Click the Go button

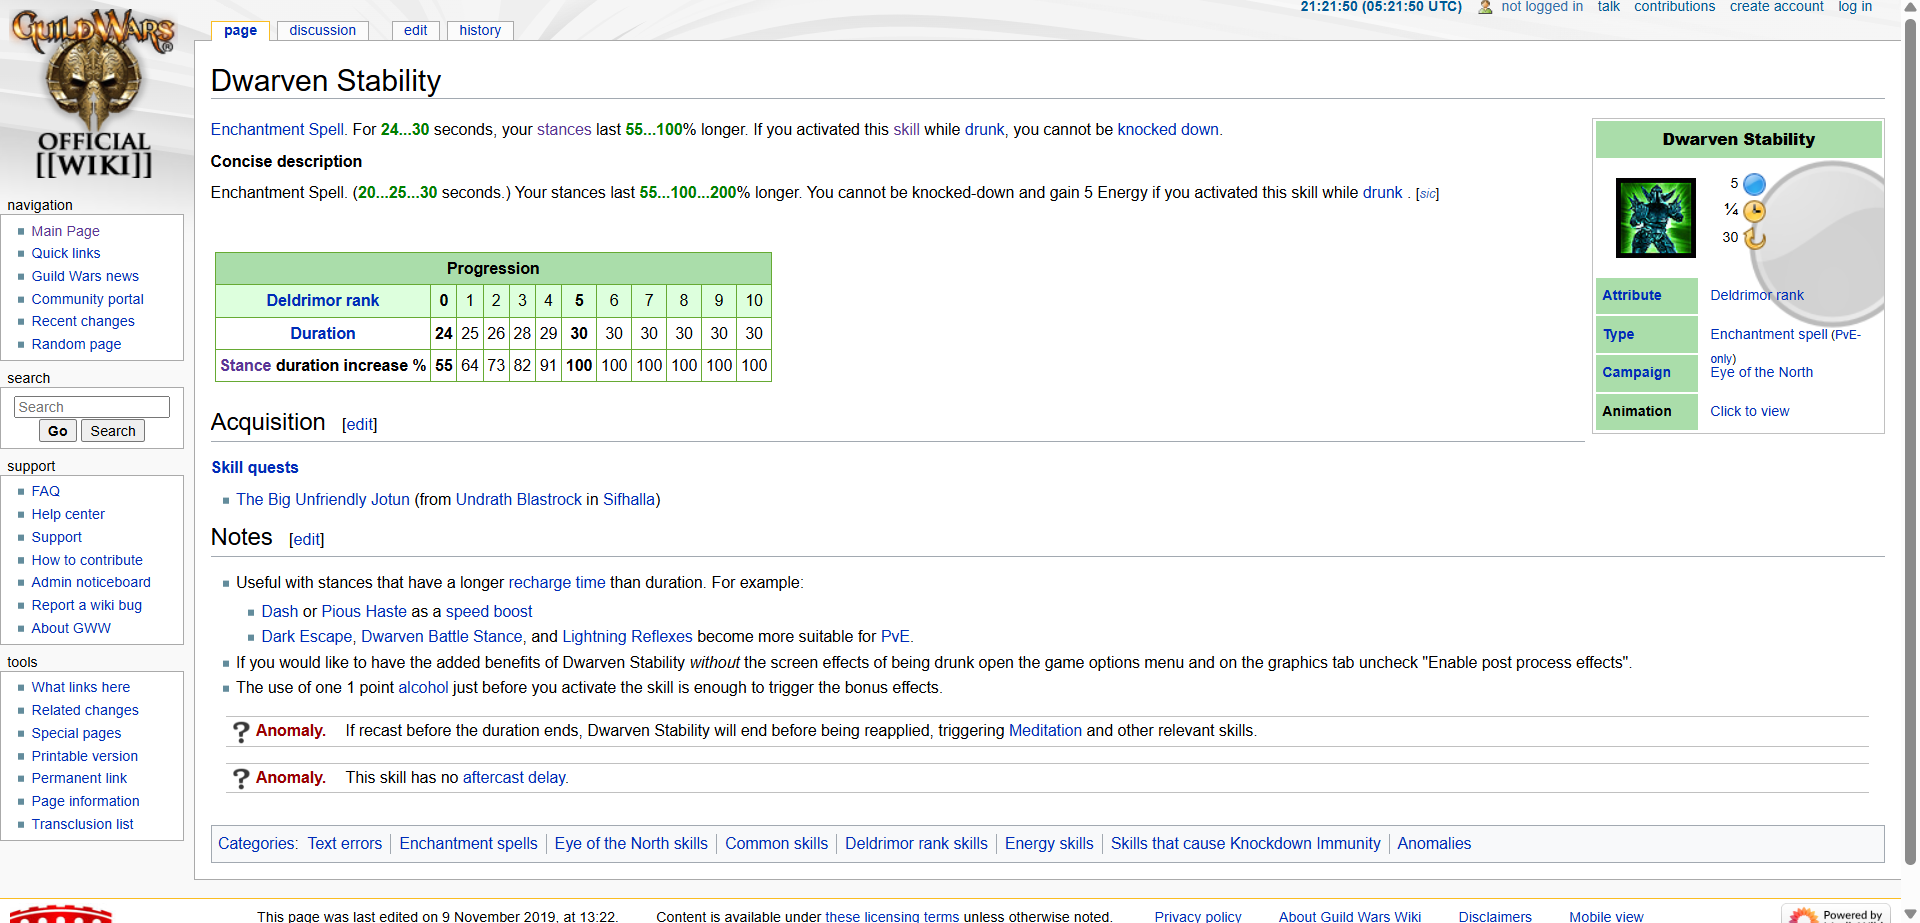tap(58, 431)
